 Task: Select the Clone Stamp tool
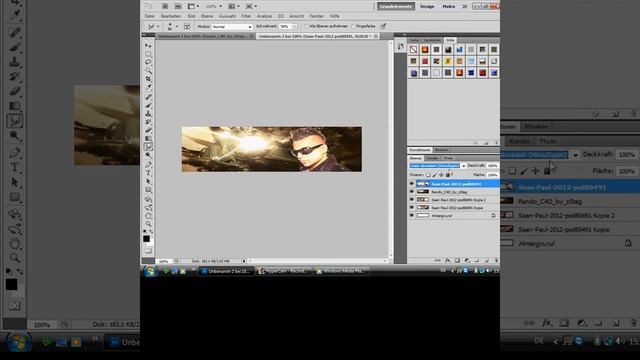[x=148, y=113]
